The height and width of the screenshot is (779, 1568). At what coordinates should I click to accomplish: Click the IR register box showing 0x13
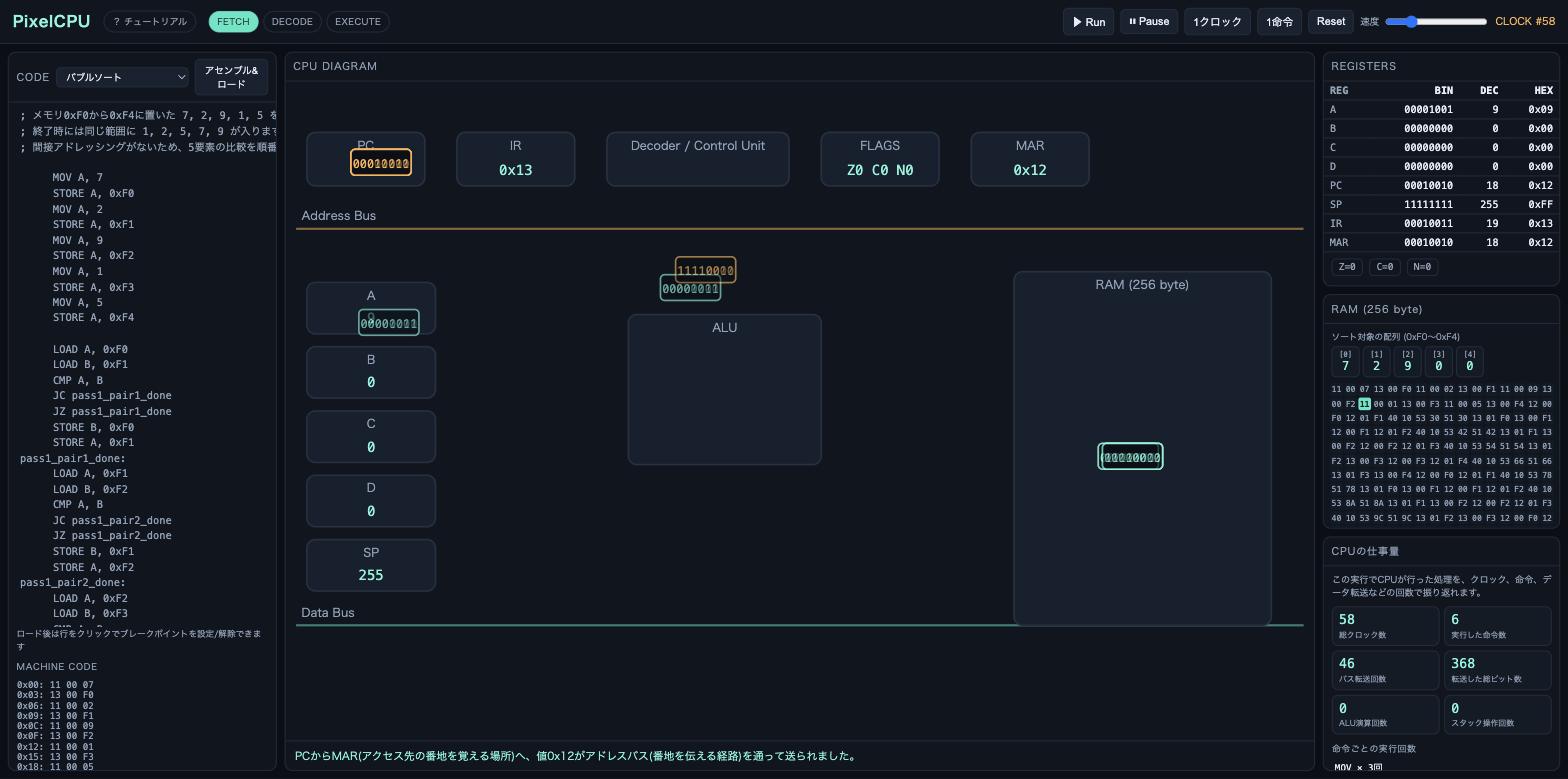tap(516, 159)
